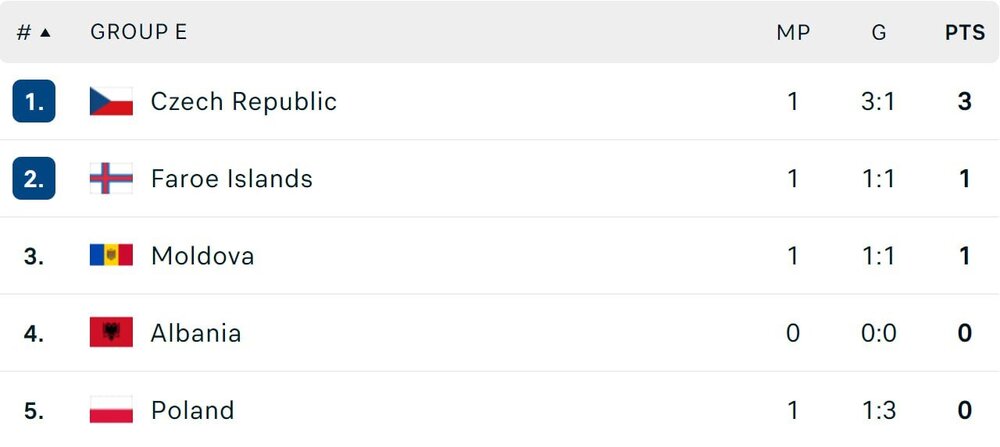Click the blue rank 2 badge
Image resolution: width=1000 pixels, height=447 pixels.
34,179
